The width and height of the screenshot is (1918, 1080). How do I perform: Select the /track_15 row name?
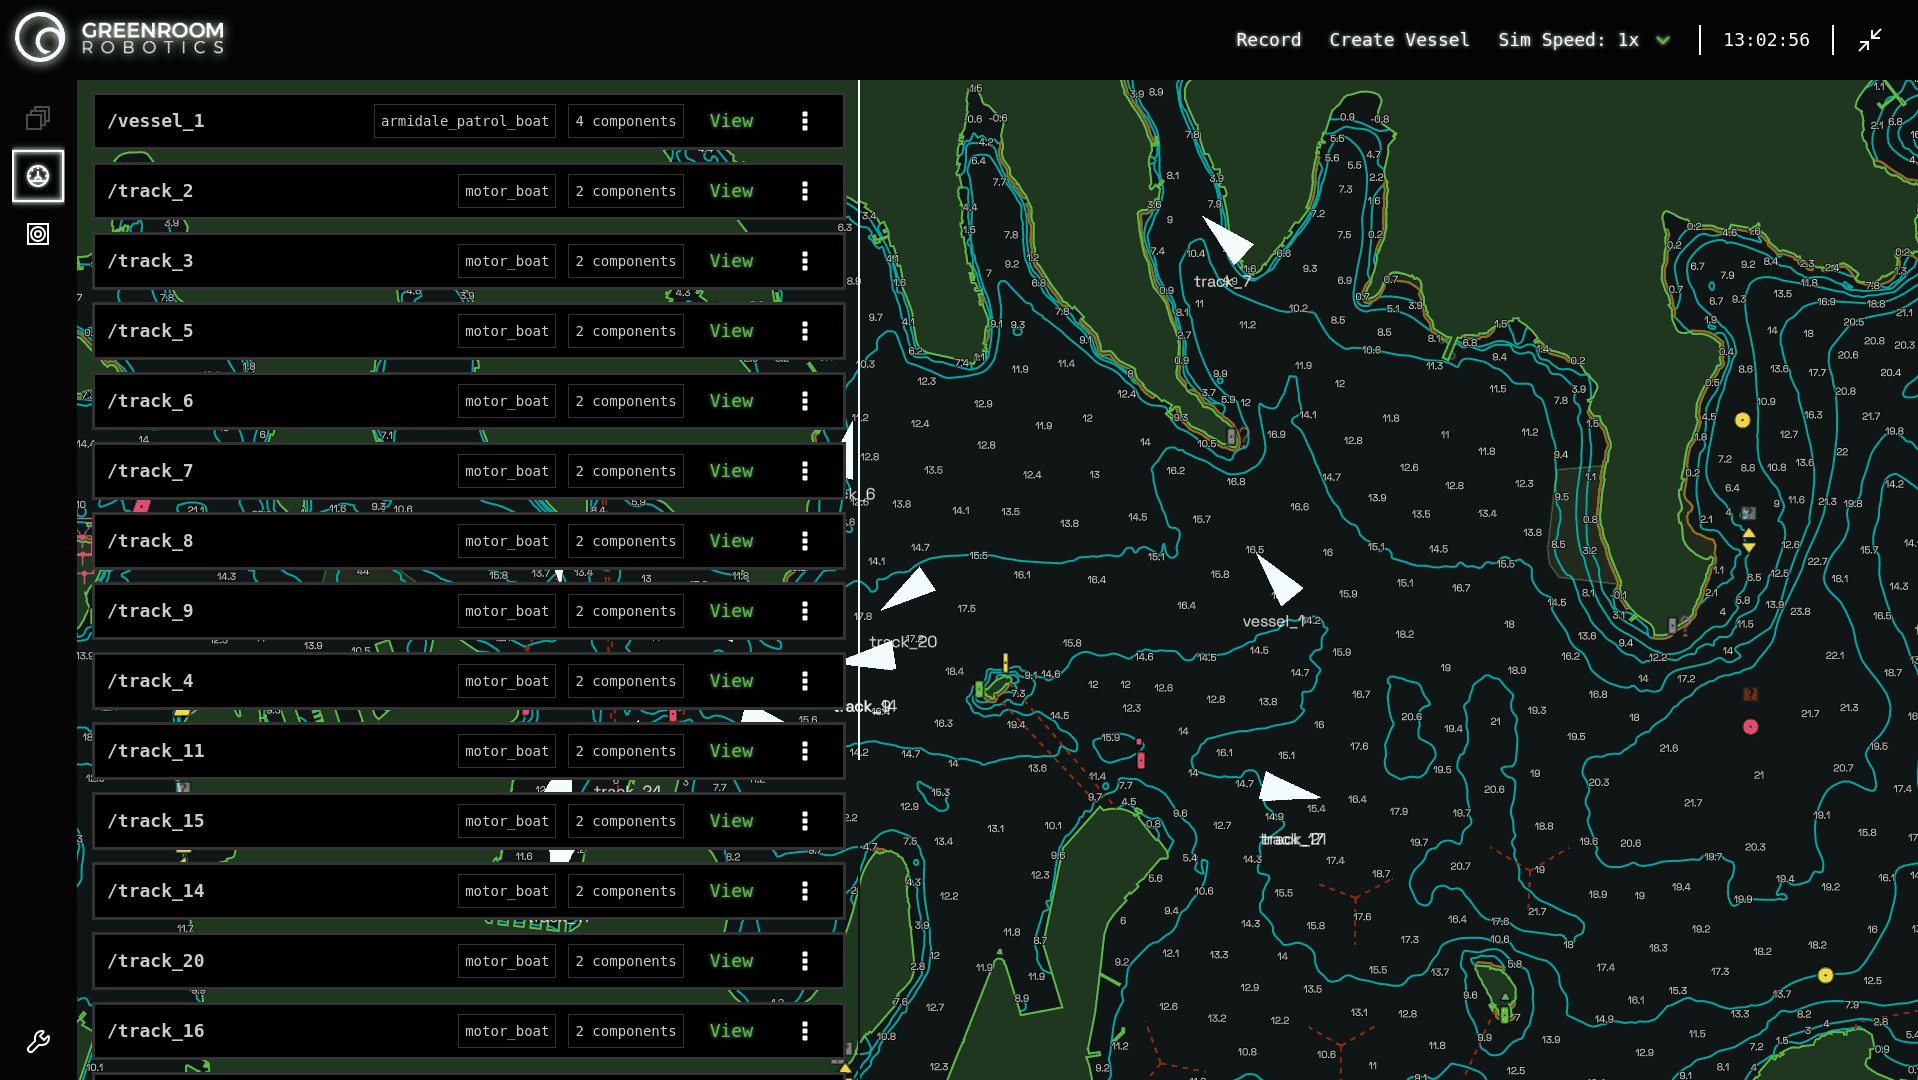point(156,821)
